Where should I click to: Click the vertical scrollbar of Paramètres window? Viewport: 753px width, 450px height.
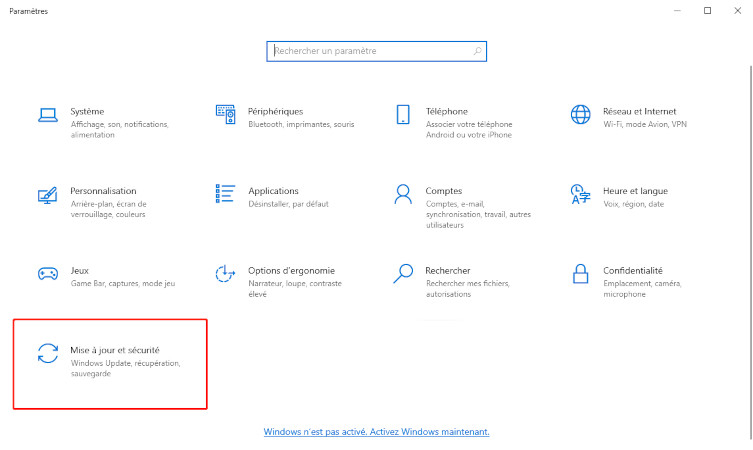click(x=750, y=252)
